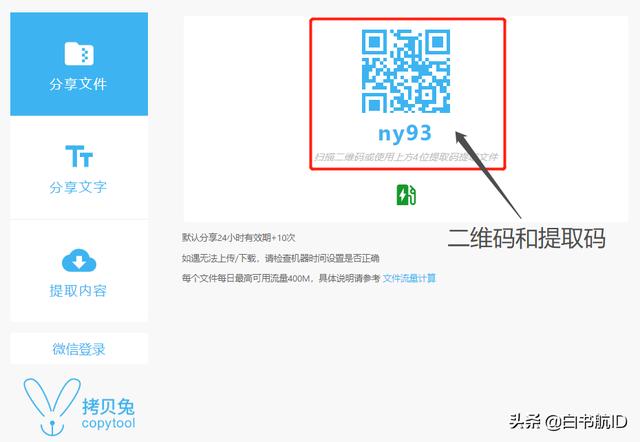Switch to the 分享文字 tab
This screenshot has height=442, width=640.
tap(79, 168)
